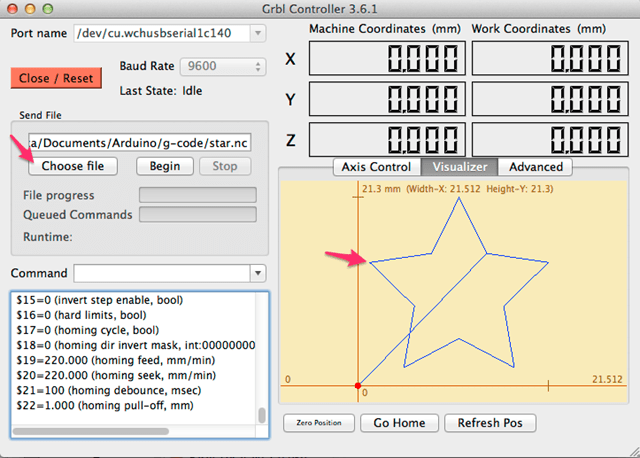Click the log's vertical scrollbar handle
Viewport: 640px width, 458px height.
pyautogui.click(x=262, y=416)
